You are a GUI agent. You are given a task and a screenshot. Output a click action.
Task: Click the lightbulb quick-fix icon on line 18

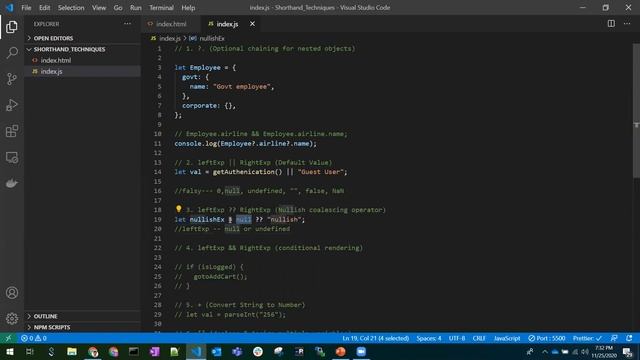tap(178, 209)
